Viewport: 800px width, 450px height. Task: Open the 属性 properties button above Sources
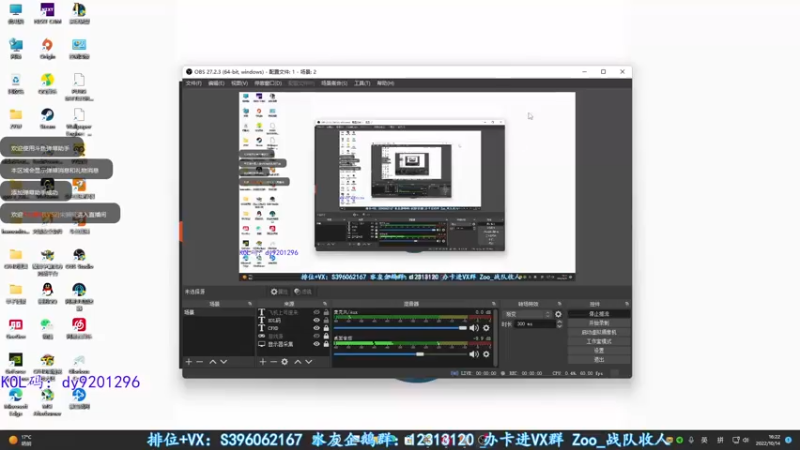[280, 292]
